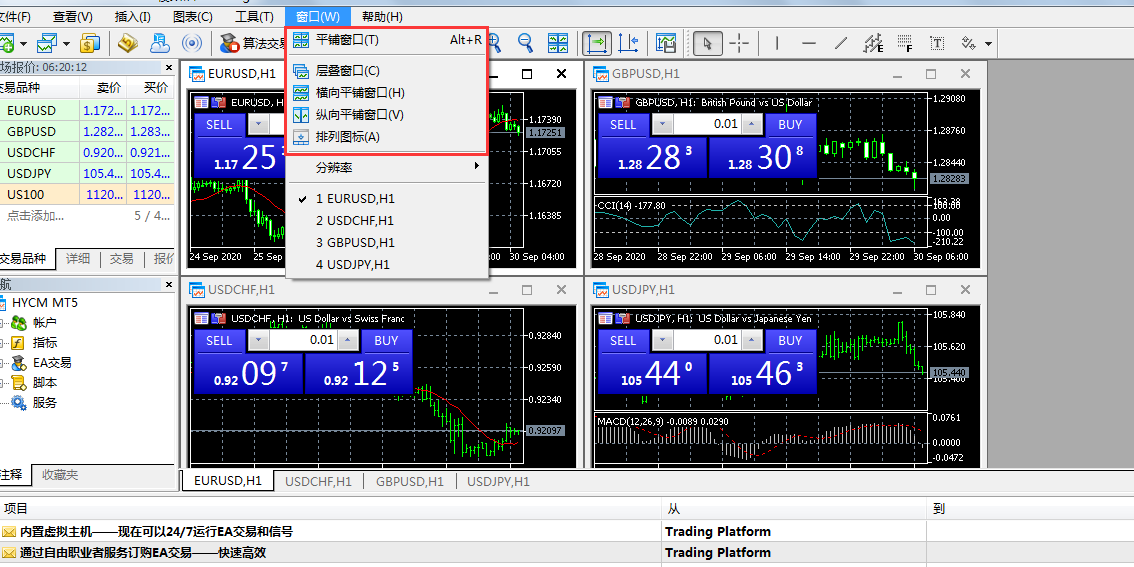Draw a vertical line tool

(x=777, y=43)
